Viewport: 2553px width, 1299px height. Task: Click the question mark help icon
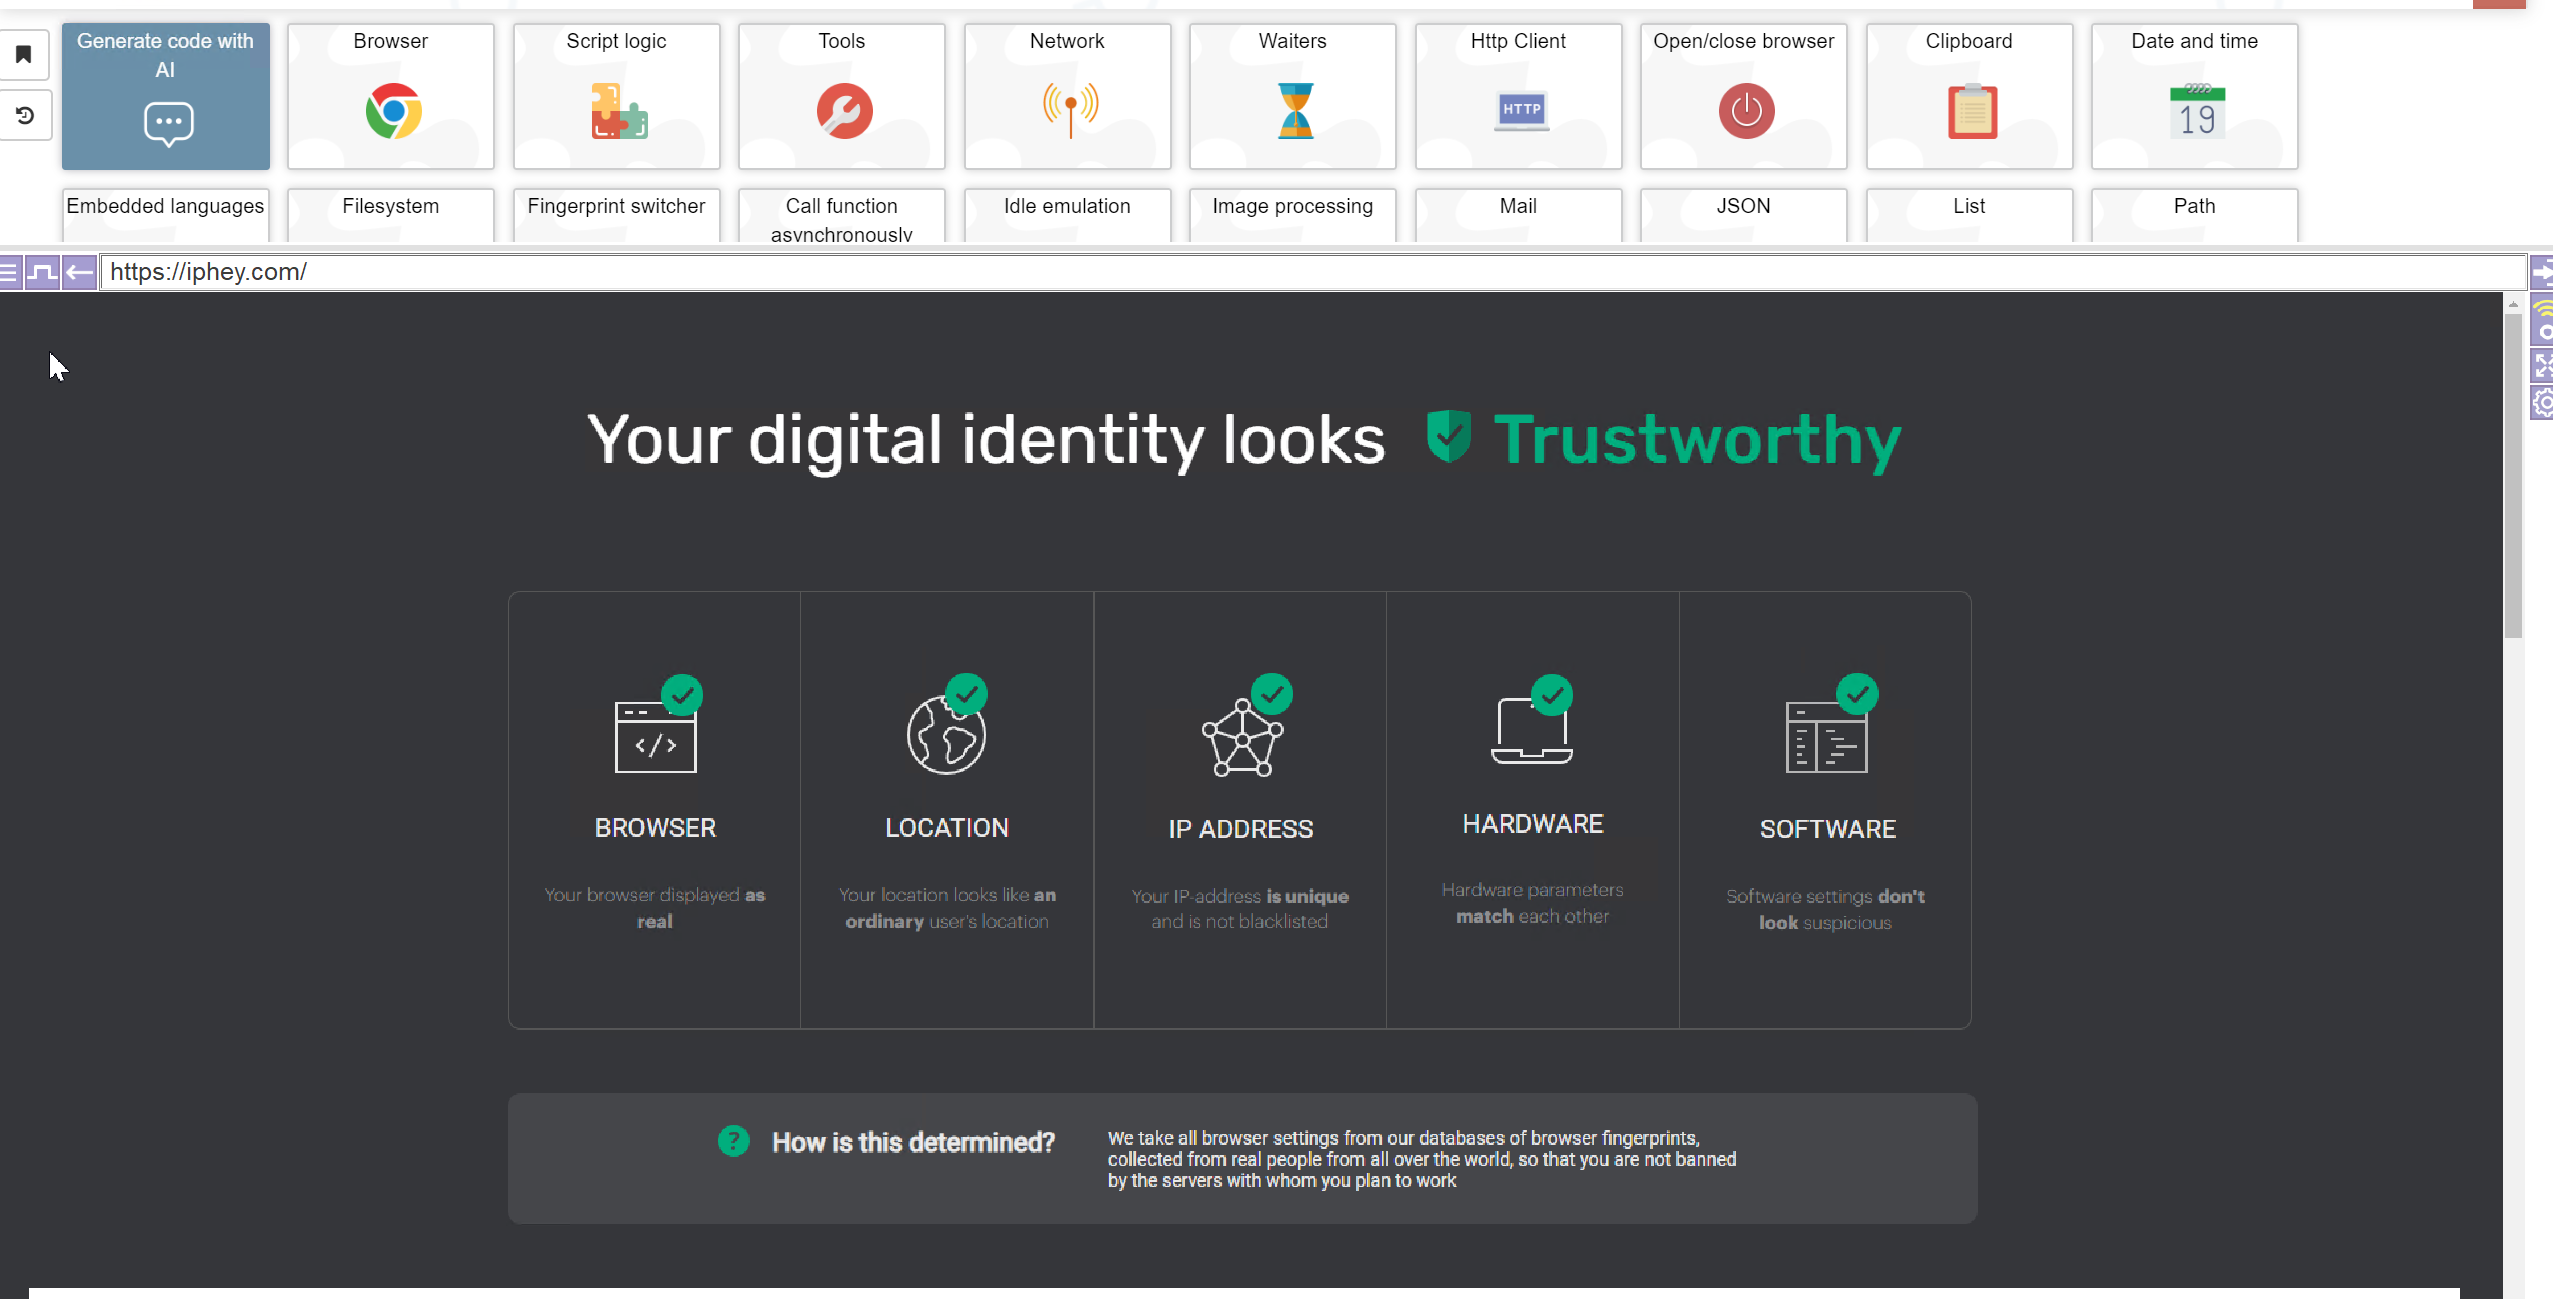(733, 1141)
